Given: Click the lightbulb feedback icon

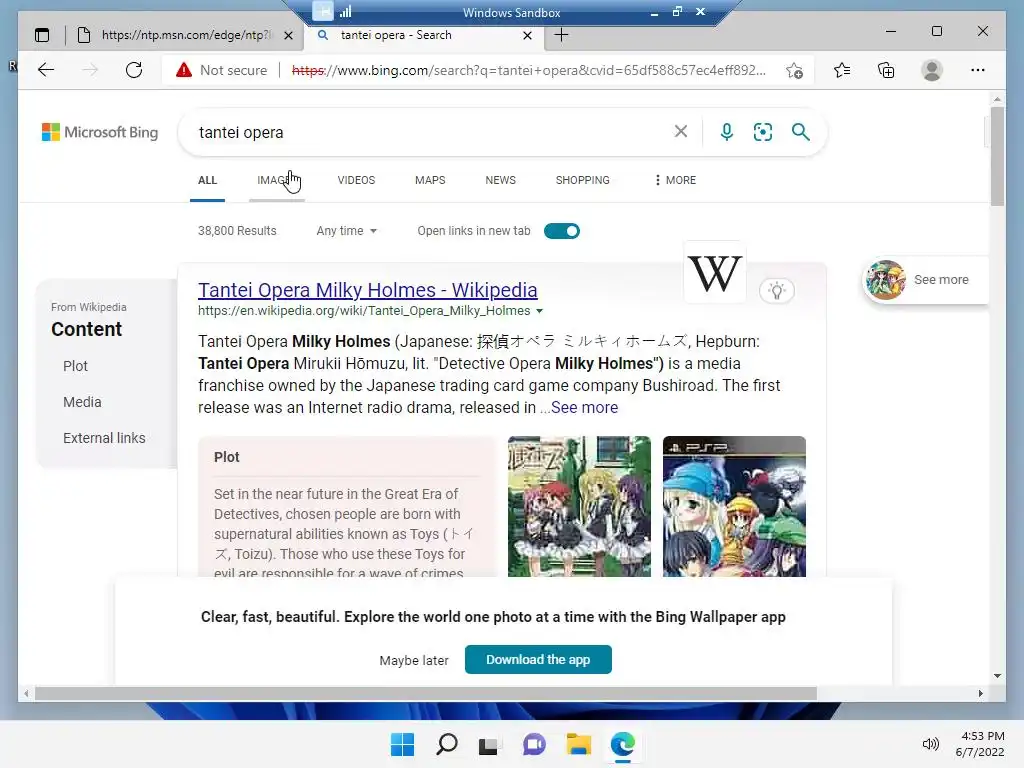Looking at the screenshot, I should pos(776,291).
